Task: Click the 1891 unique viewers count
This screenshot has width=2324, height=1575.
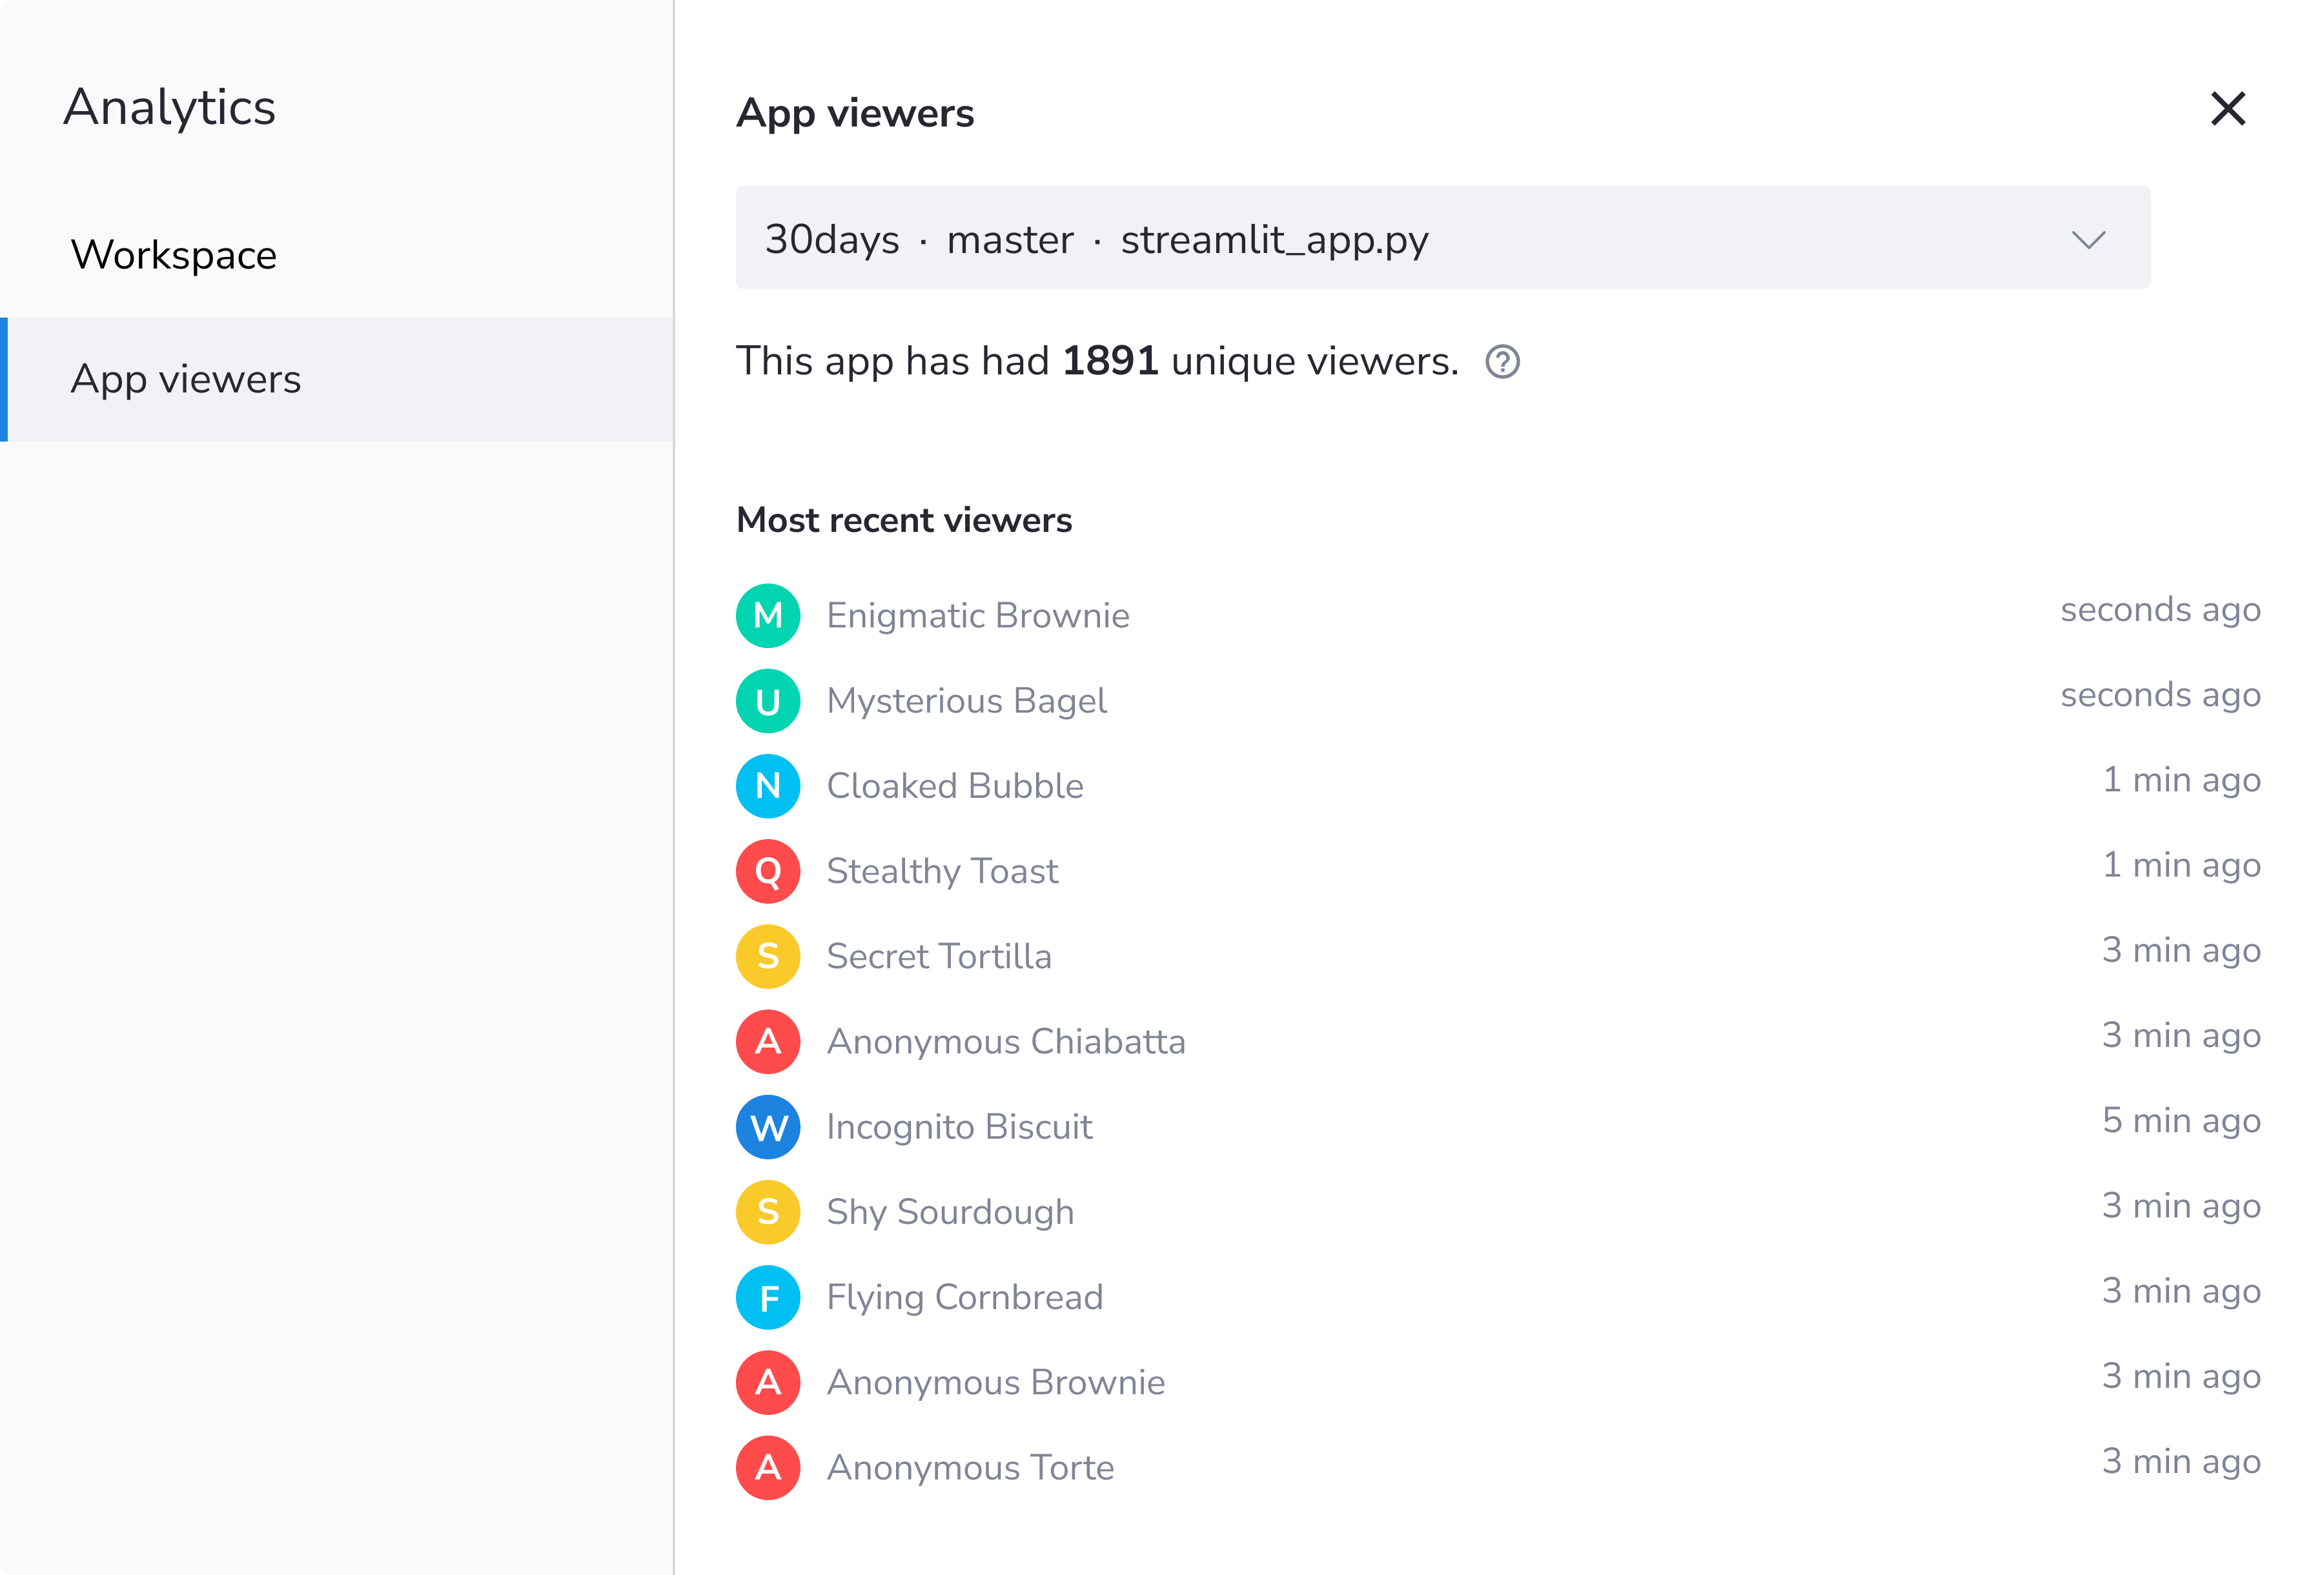Action: pos(1110,361)
